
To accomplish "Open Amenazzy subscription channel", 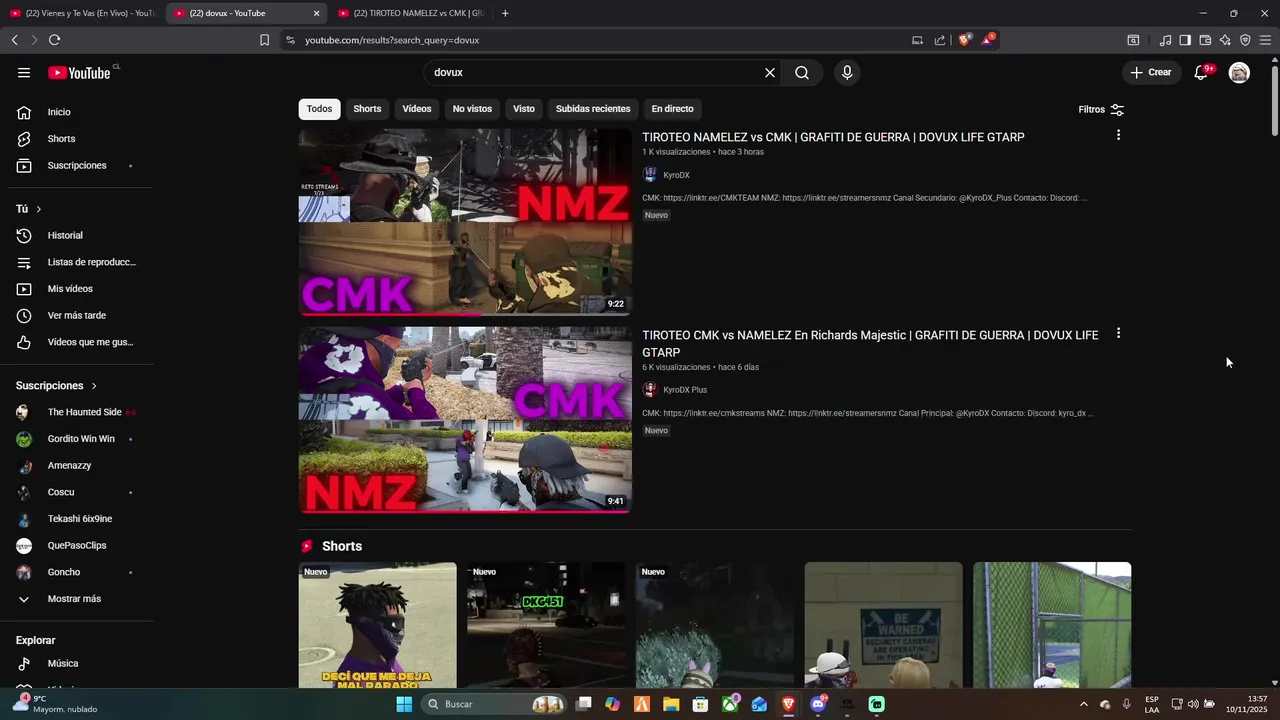I will click(80, 466).
